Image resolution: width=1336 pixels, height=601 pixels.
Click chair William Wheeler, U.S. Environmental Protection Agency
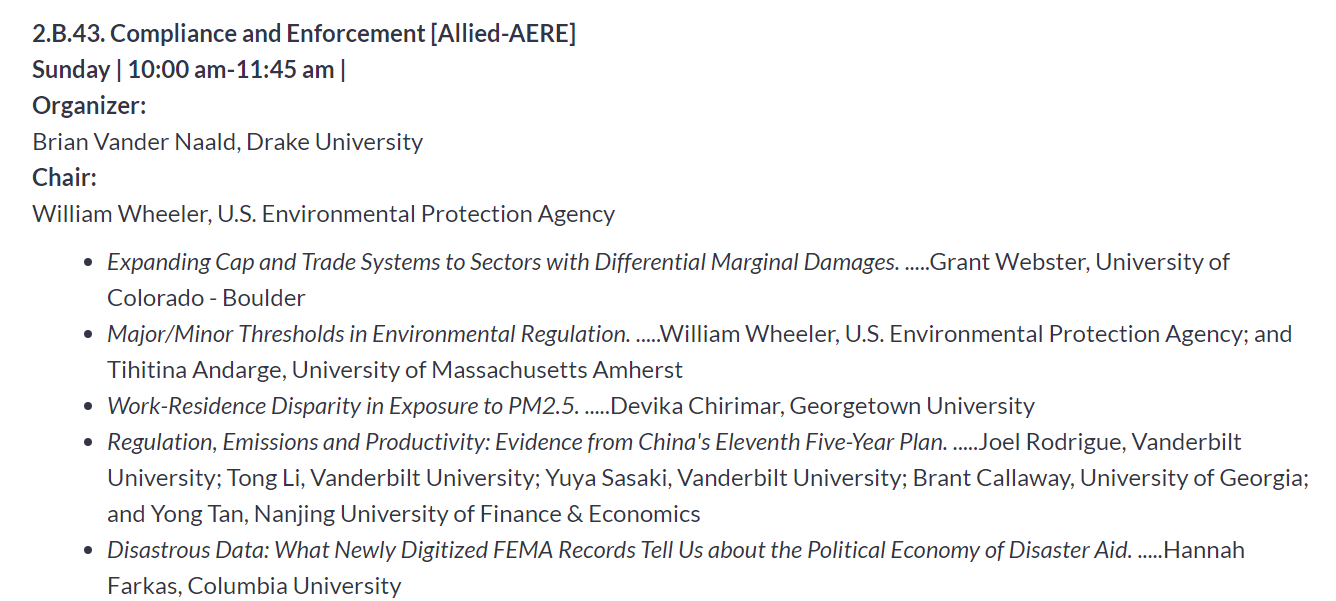323,213
